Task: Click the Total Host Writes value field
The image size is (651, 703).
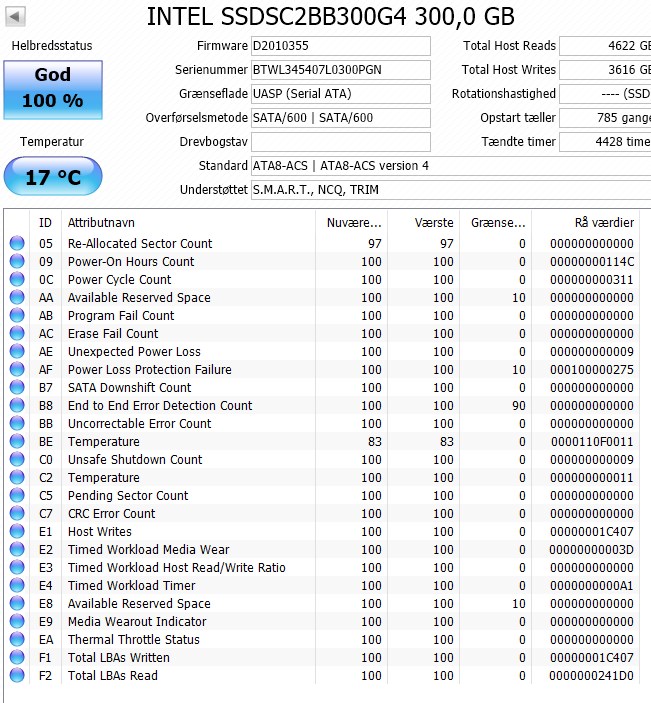Action: [605, 70]
